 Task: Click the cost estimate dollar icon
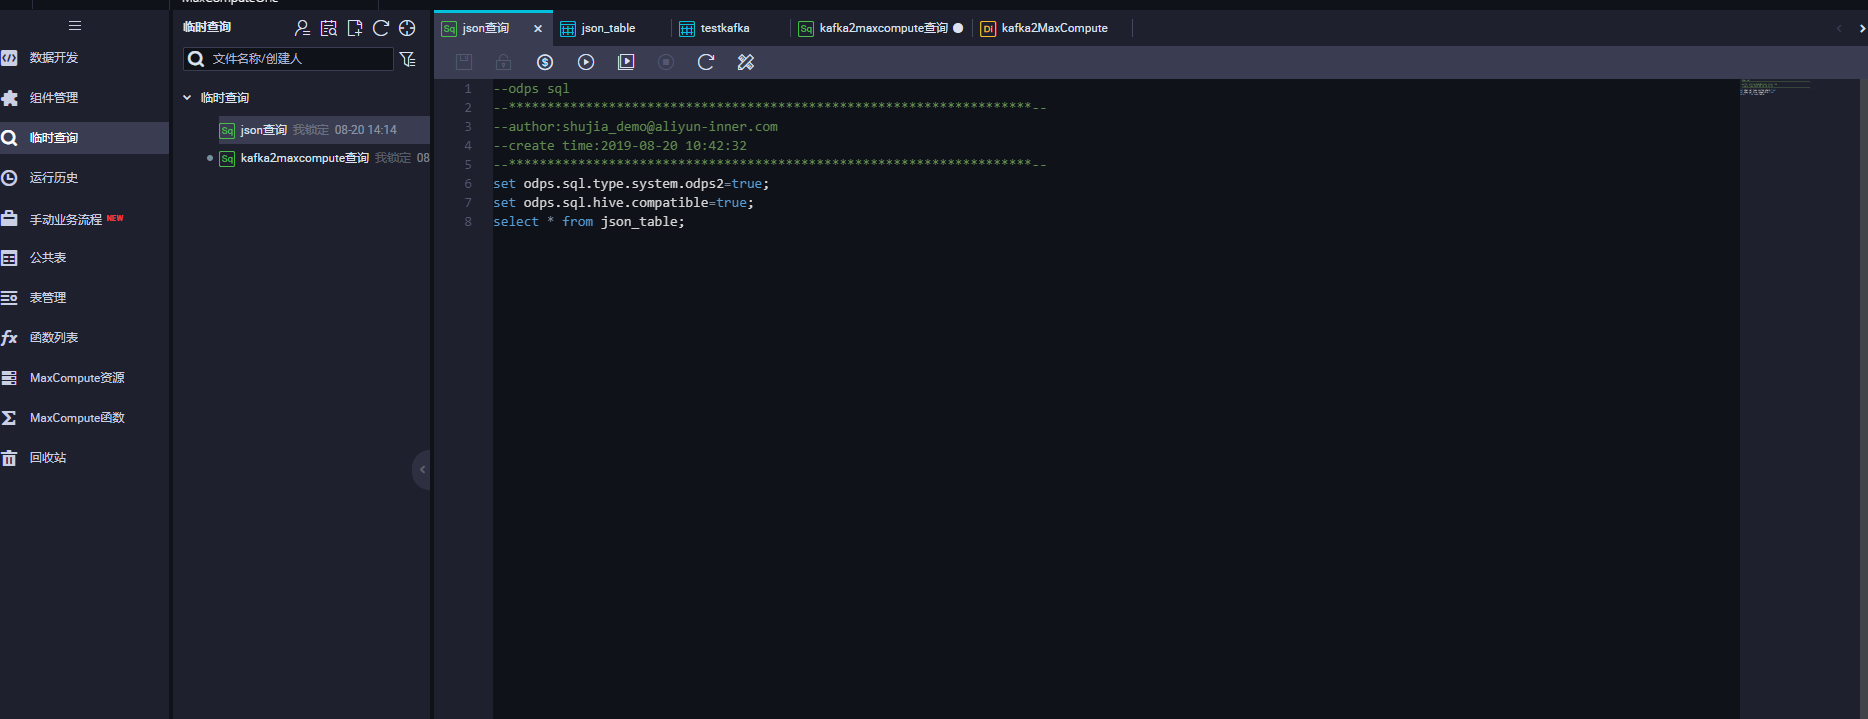[545, 62]
